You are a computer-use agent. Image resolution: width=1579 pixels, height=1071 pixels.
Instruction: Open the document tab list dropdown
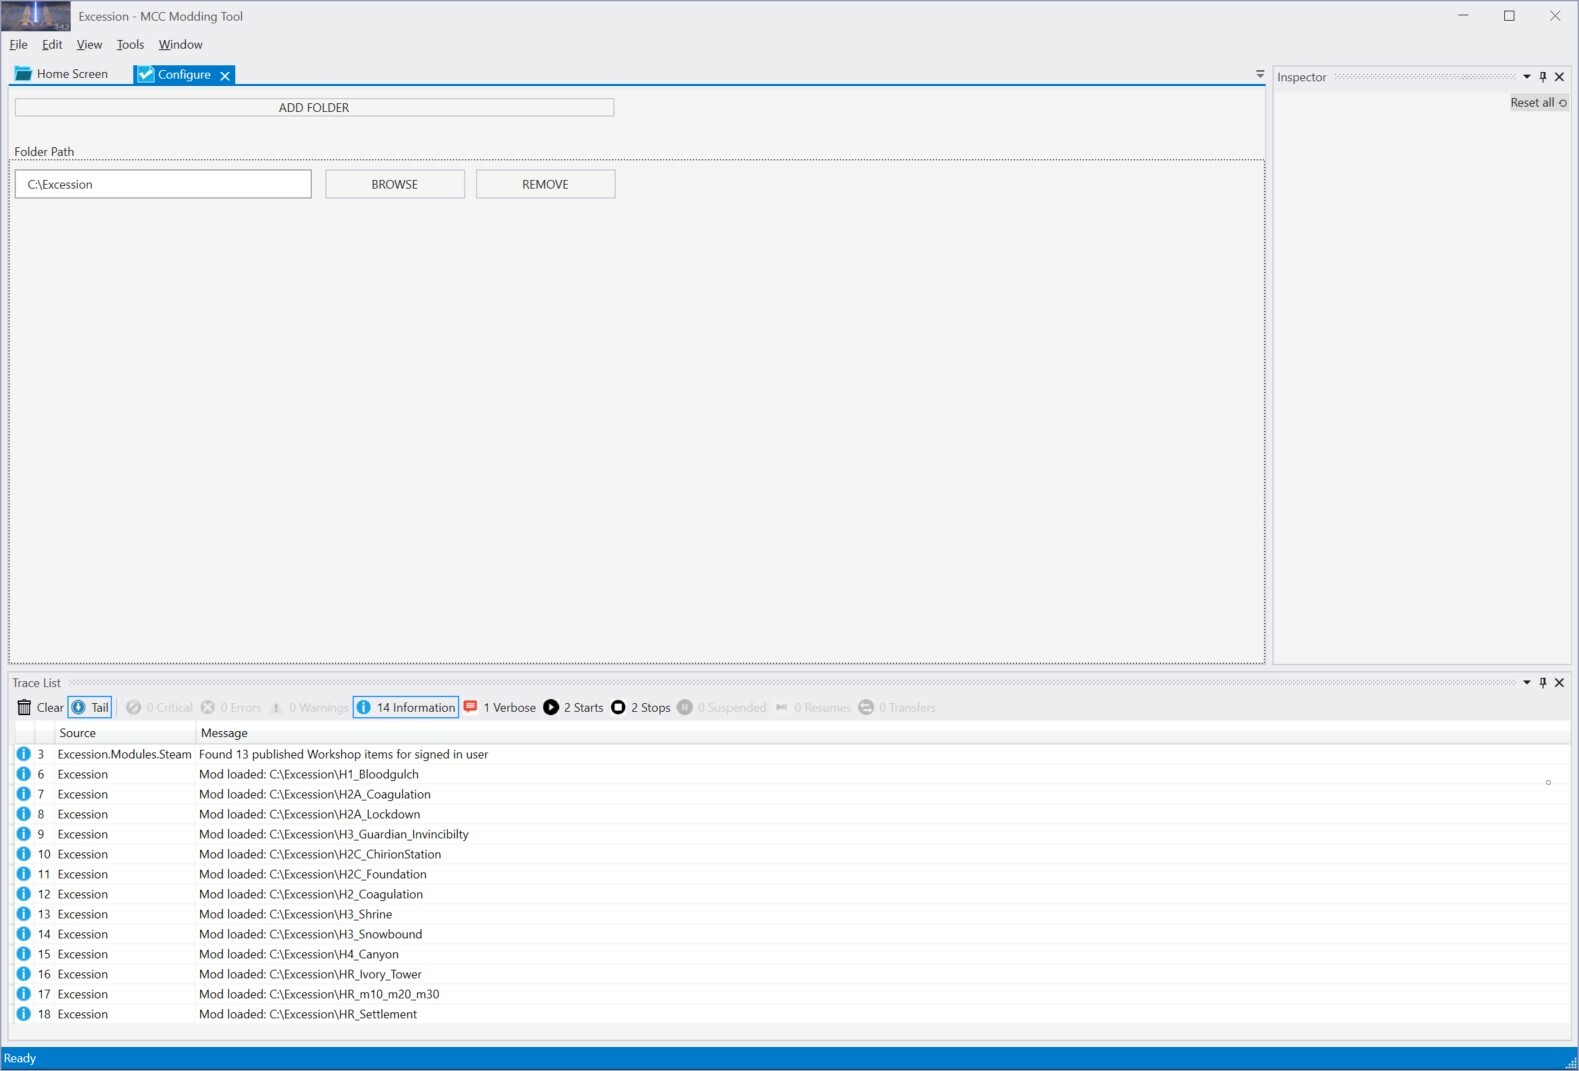click(x=1259, y=74)
